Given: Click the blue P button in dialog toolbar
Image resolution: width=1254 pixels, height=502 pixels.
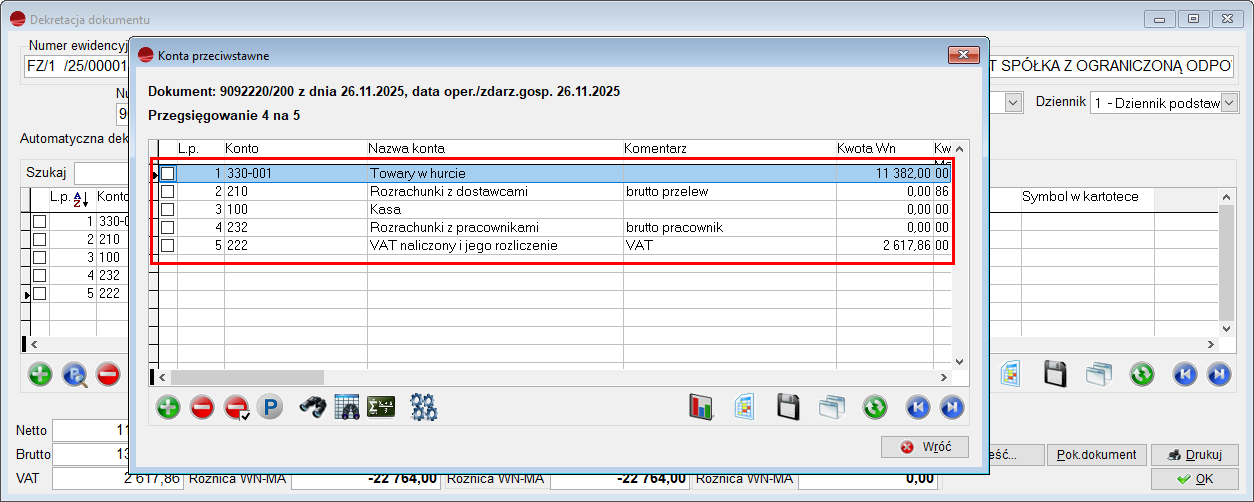Looking at the screenshot, I should pyautogui.click(x=268, y=407).
